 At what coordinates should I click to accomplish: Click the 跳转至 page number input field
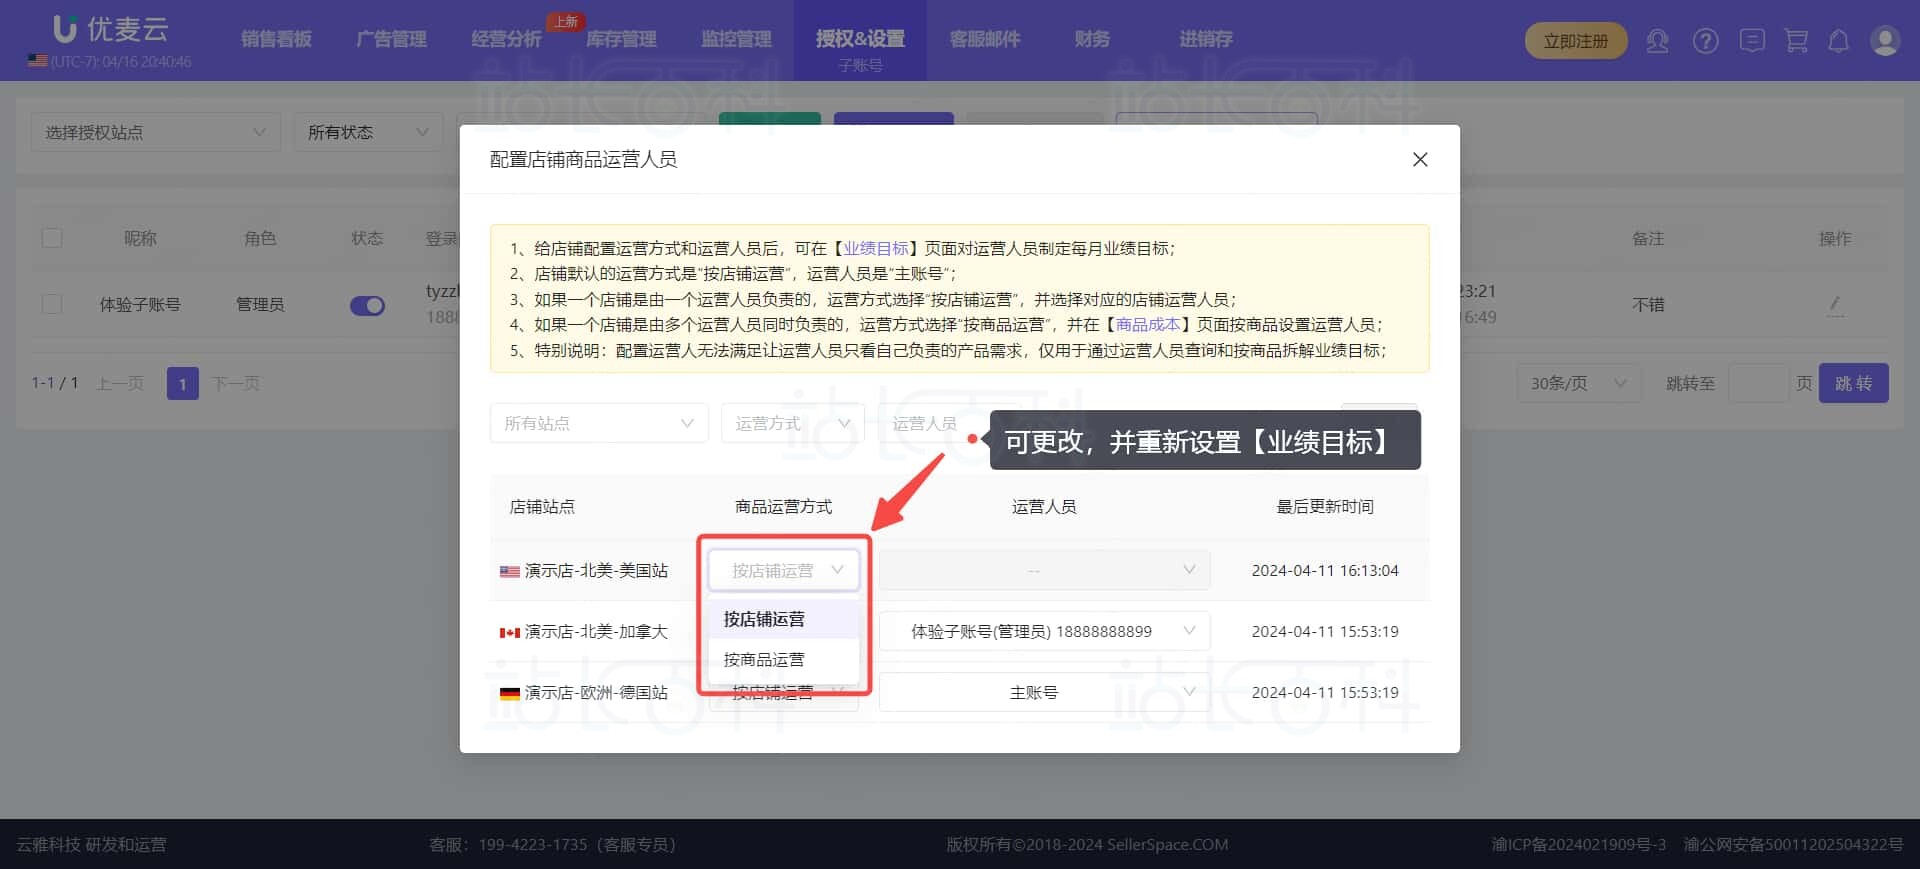(1757, 383)
